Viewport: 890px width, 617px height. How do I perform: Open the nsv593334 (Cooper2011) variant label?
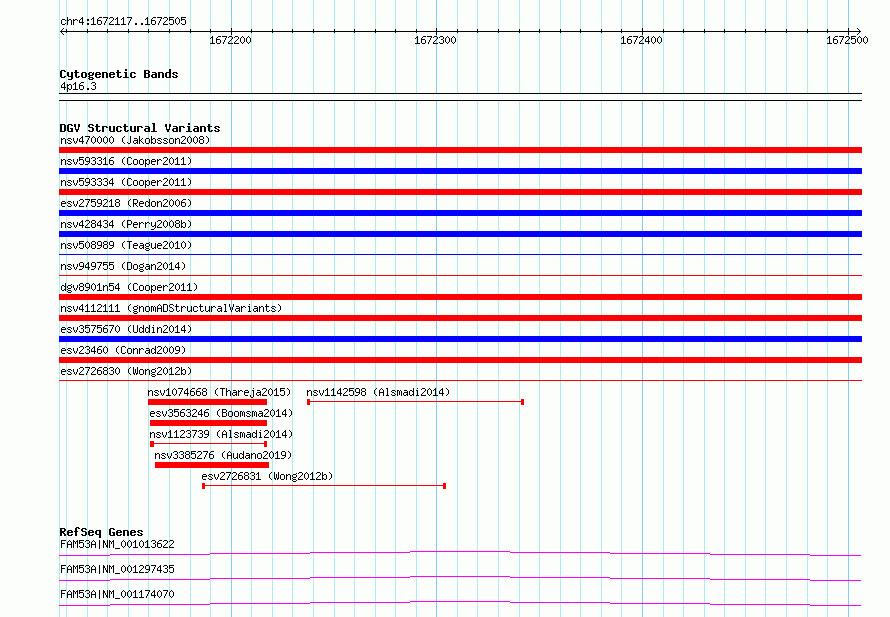tap(126, 182)
